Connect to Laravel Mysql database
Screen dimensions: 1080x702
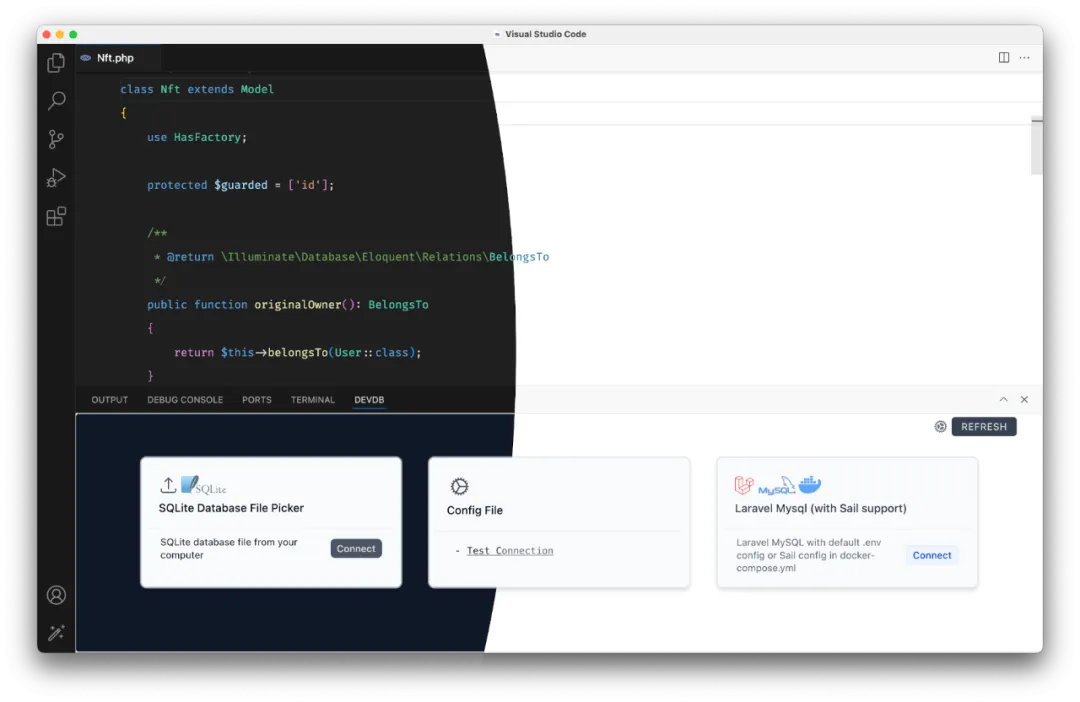point(932,555)
